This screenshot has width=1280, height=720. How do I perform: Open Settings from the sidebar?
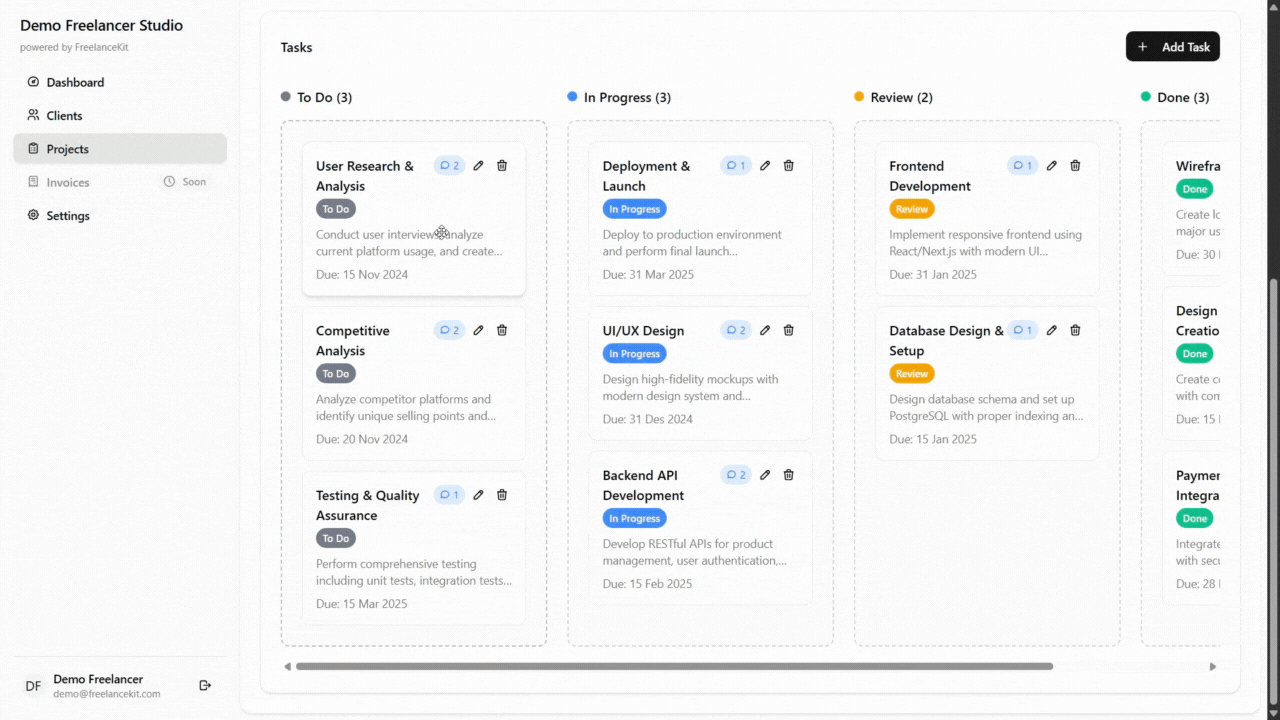(34, 215)
